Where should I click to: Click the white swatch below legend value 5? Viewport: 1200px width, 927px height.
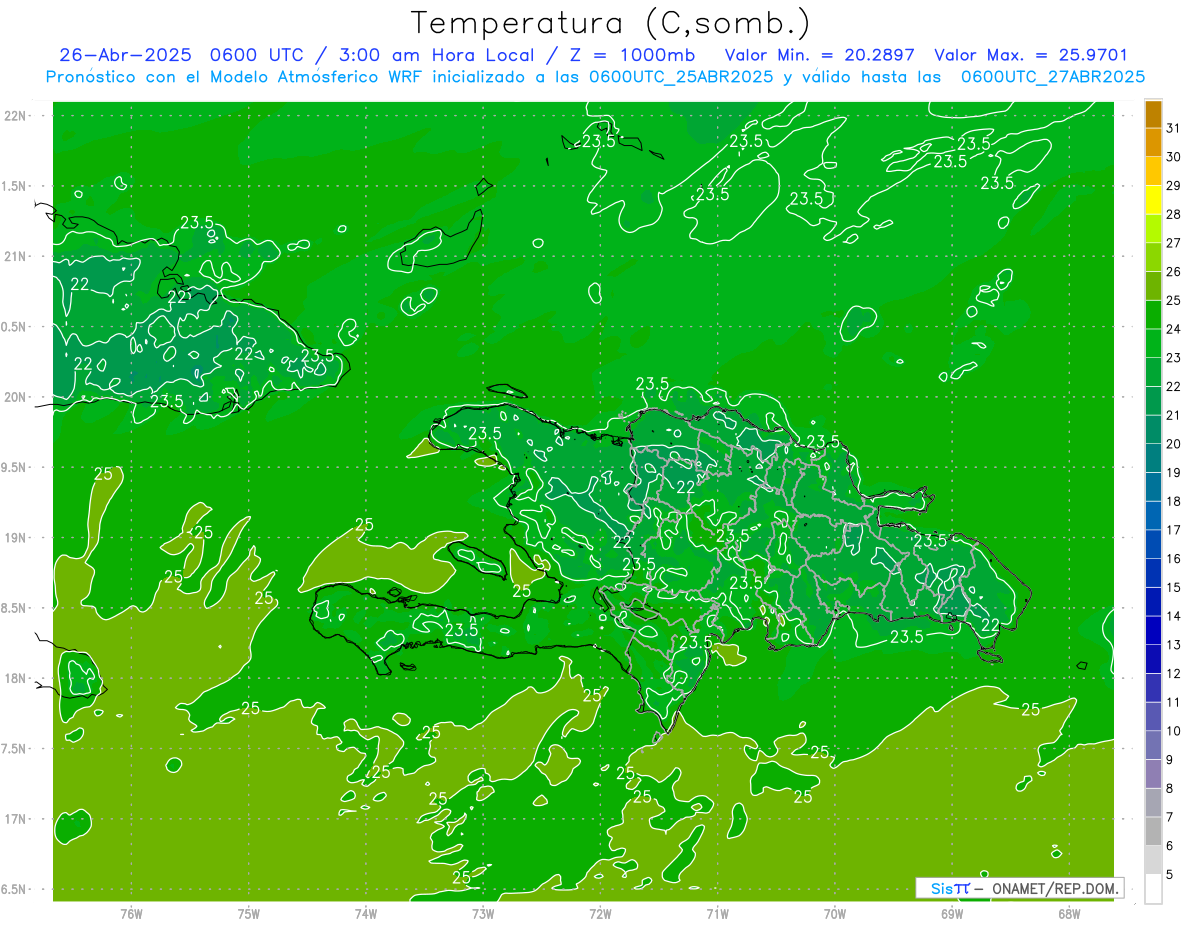pyautogui.click(x=1153, y=889)
